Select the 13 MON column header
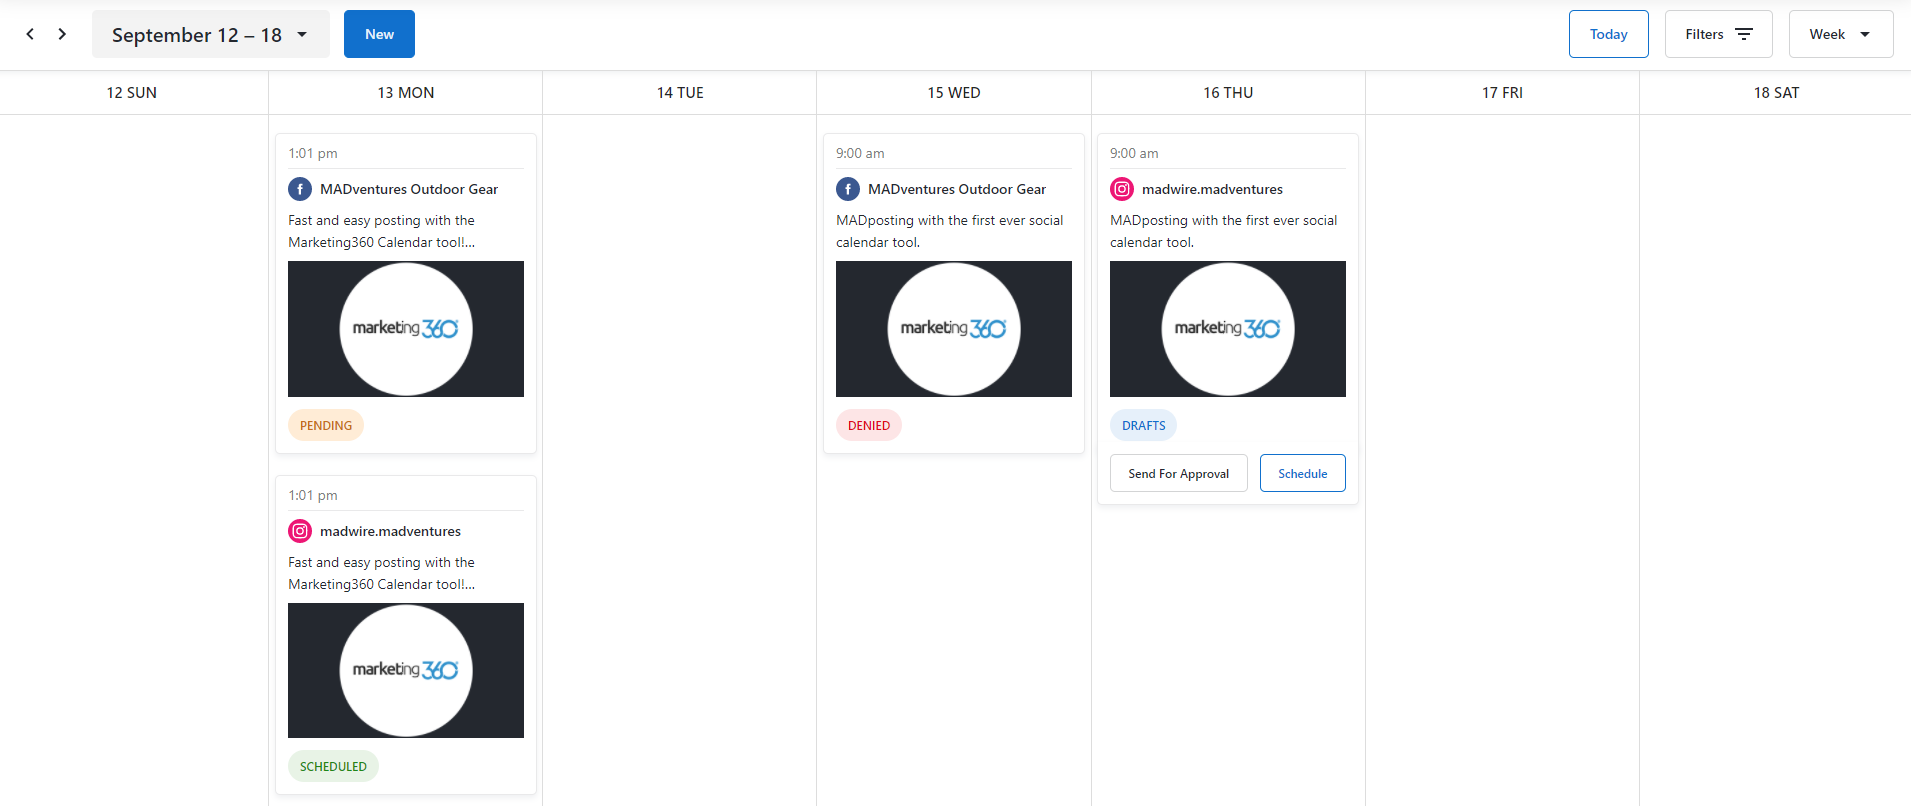The height and width of the screenshot is (807, 1912). pyautogui.click(x=406, y=93)
